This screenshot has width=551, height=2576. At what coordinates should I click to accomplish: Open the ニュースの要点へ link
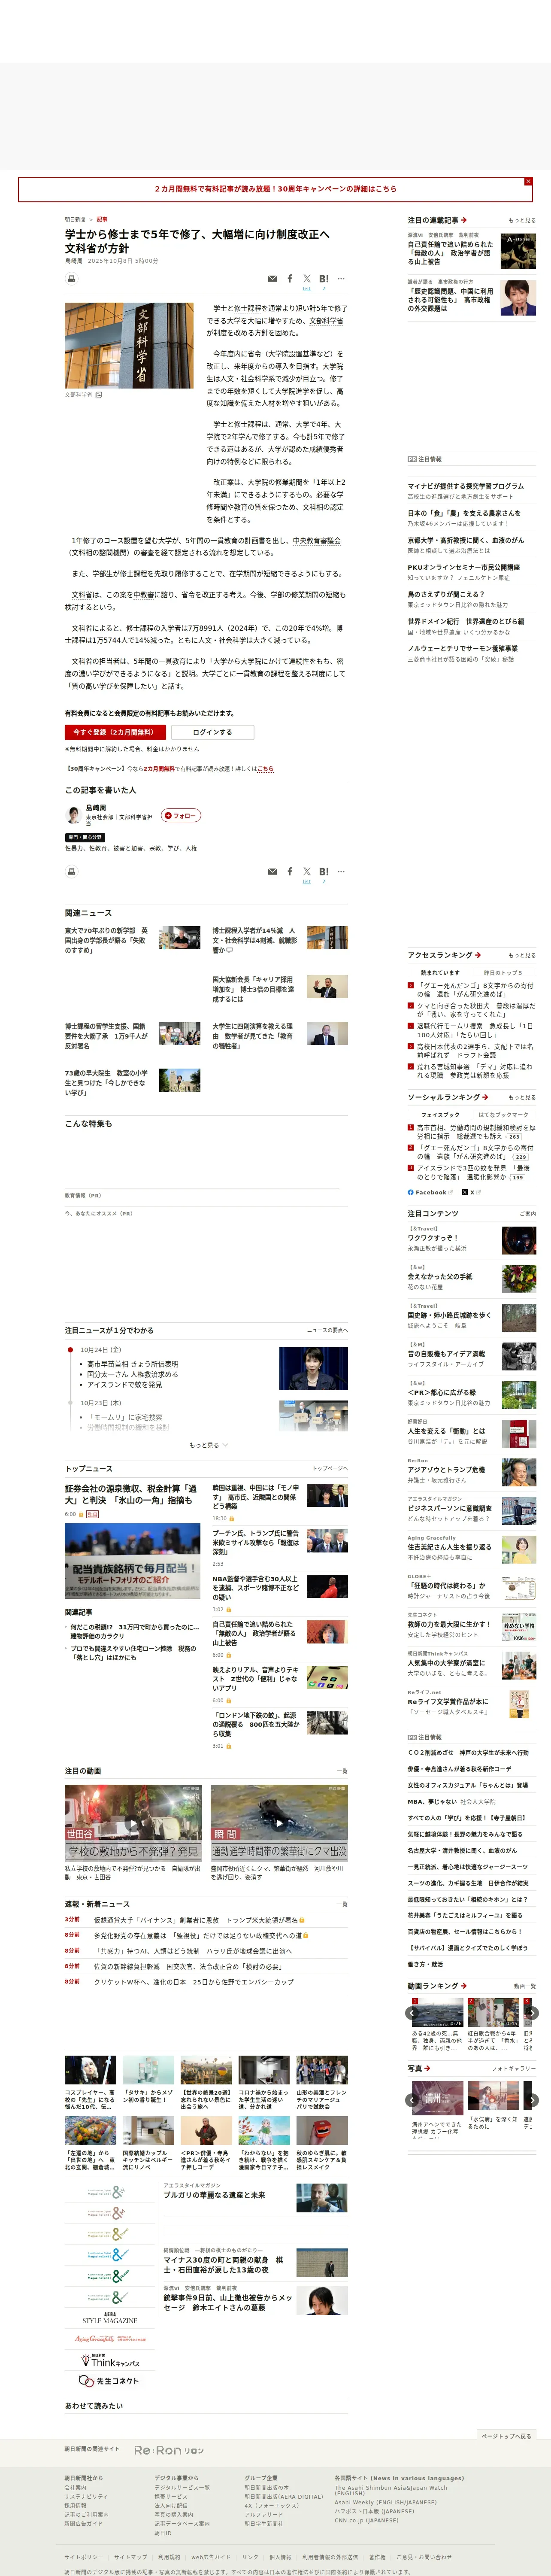point(327,1330)
